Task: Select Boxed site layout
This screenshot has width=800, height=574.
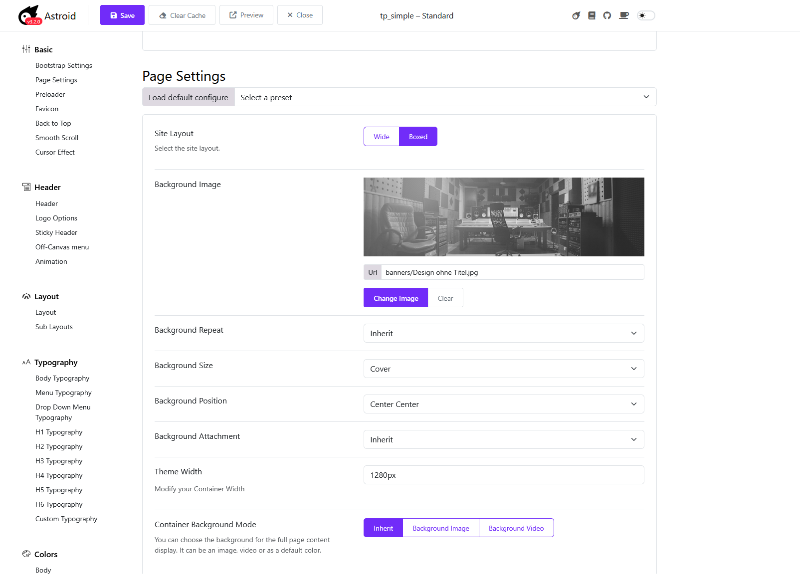Action: [x=418, y=136]
